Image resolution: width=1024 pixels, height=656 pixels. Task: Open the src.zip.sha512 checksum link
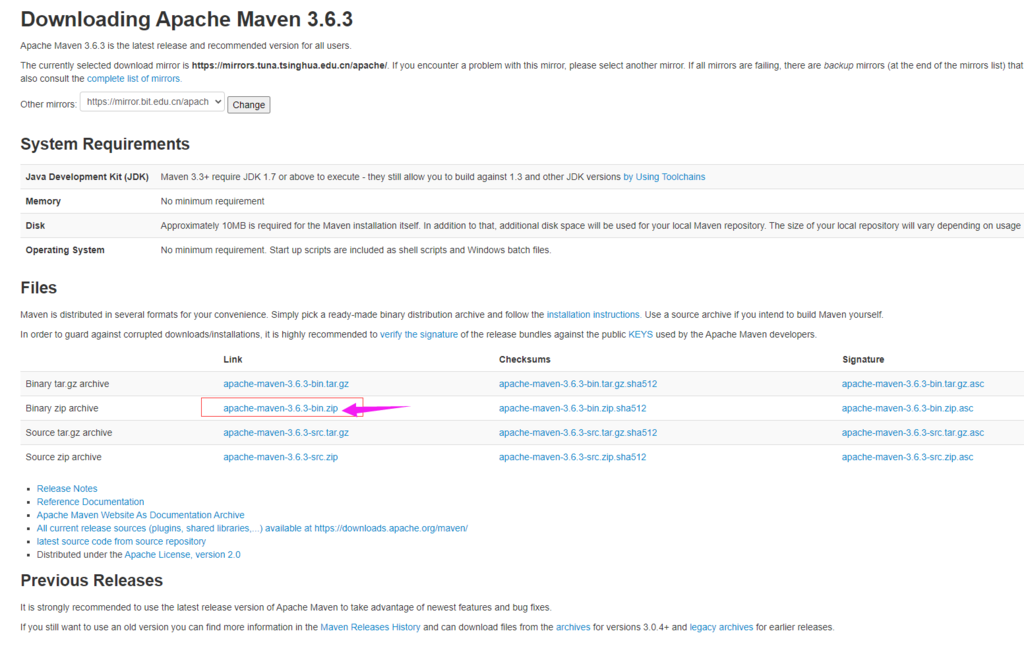click(573, 457)
